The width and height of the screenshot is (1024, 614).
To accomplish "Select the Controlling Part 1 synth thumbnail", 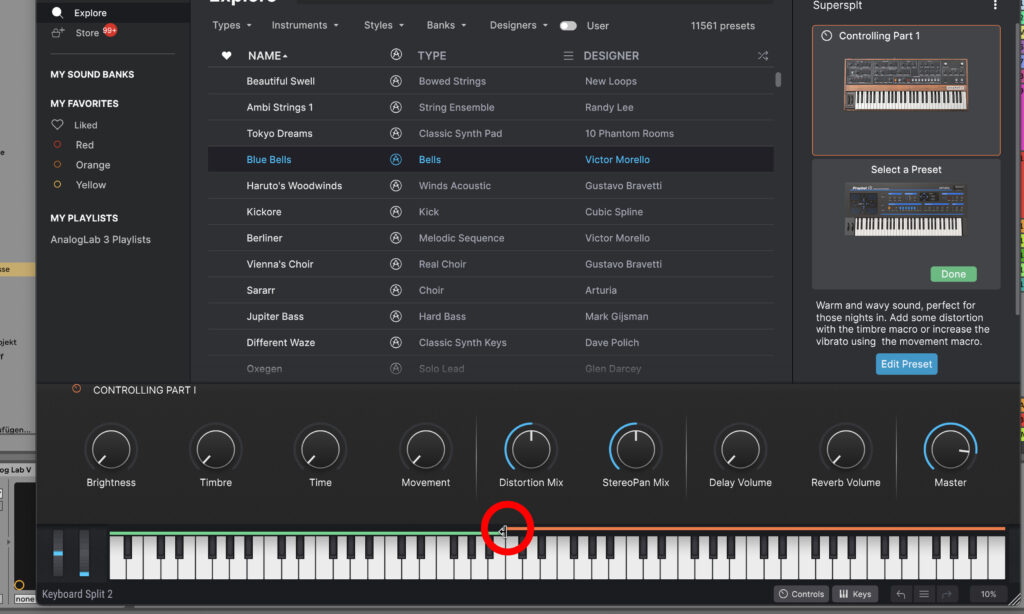I will tap(906, 84).
